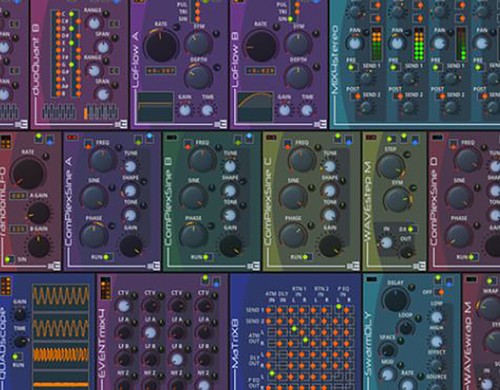500x390 pixels.
Task: Click the DELAY knob on SwarmDLY
Action: coord(396,300)
